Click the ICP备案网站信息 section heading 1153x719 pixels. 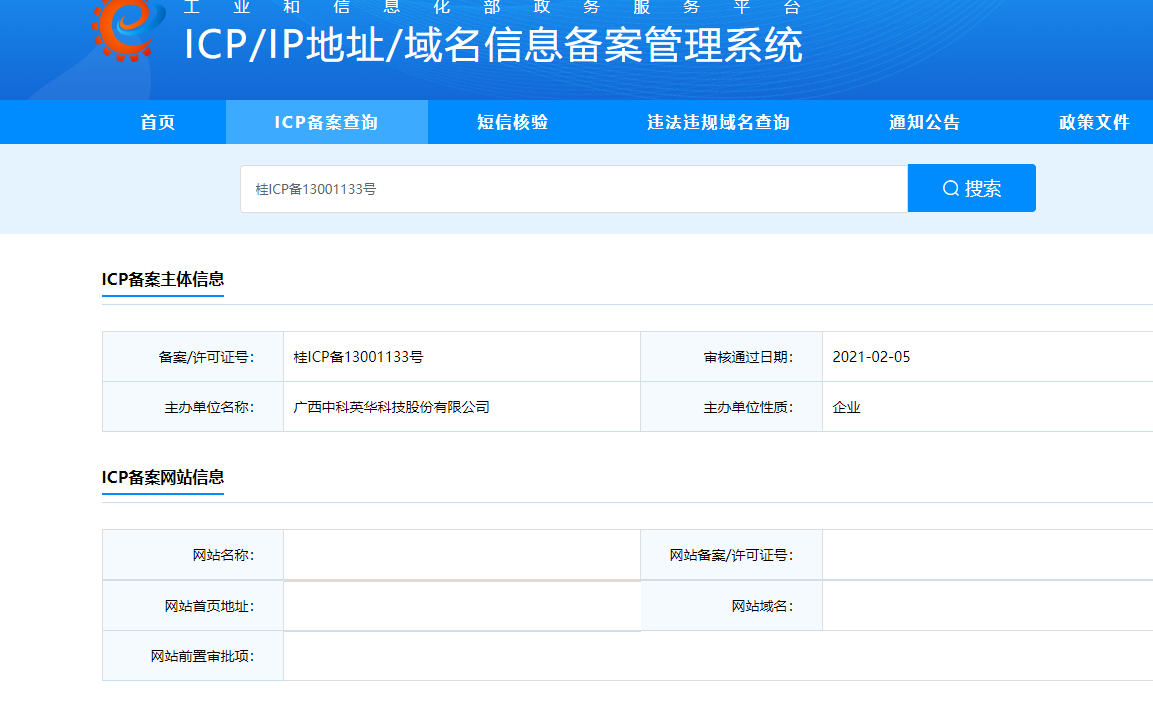click(x=163, y=477)
